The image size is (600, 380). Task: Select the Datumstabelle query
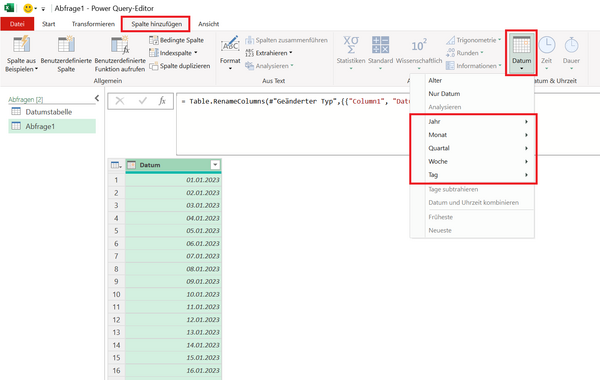52,112
